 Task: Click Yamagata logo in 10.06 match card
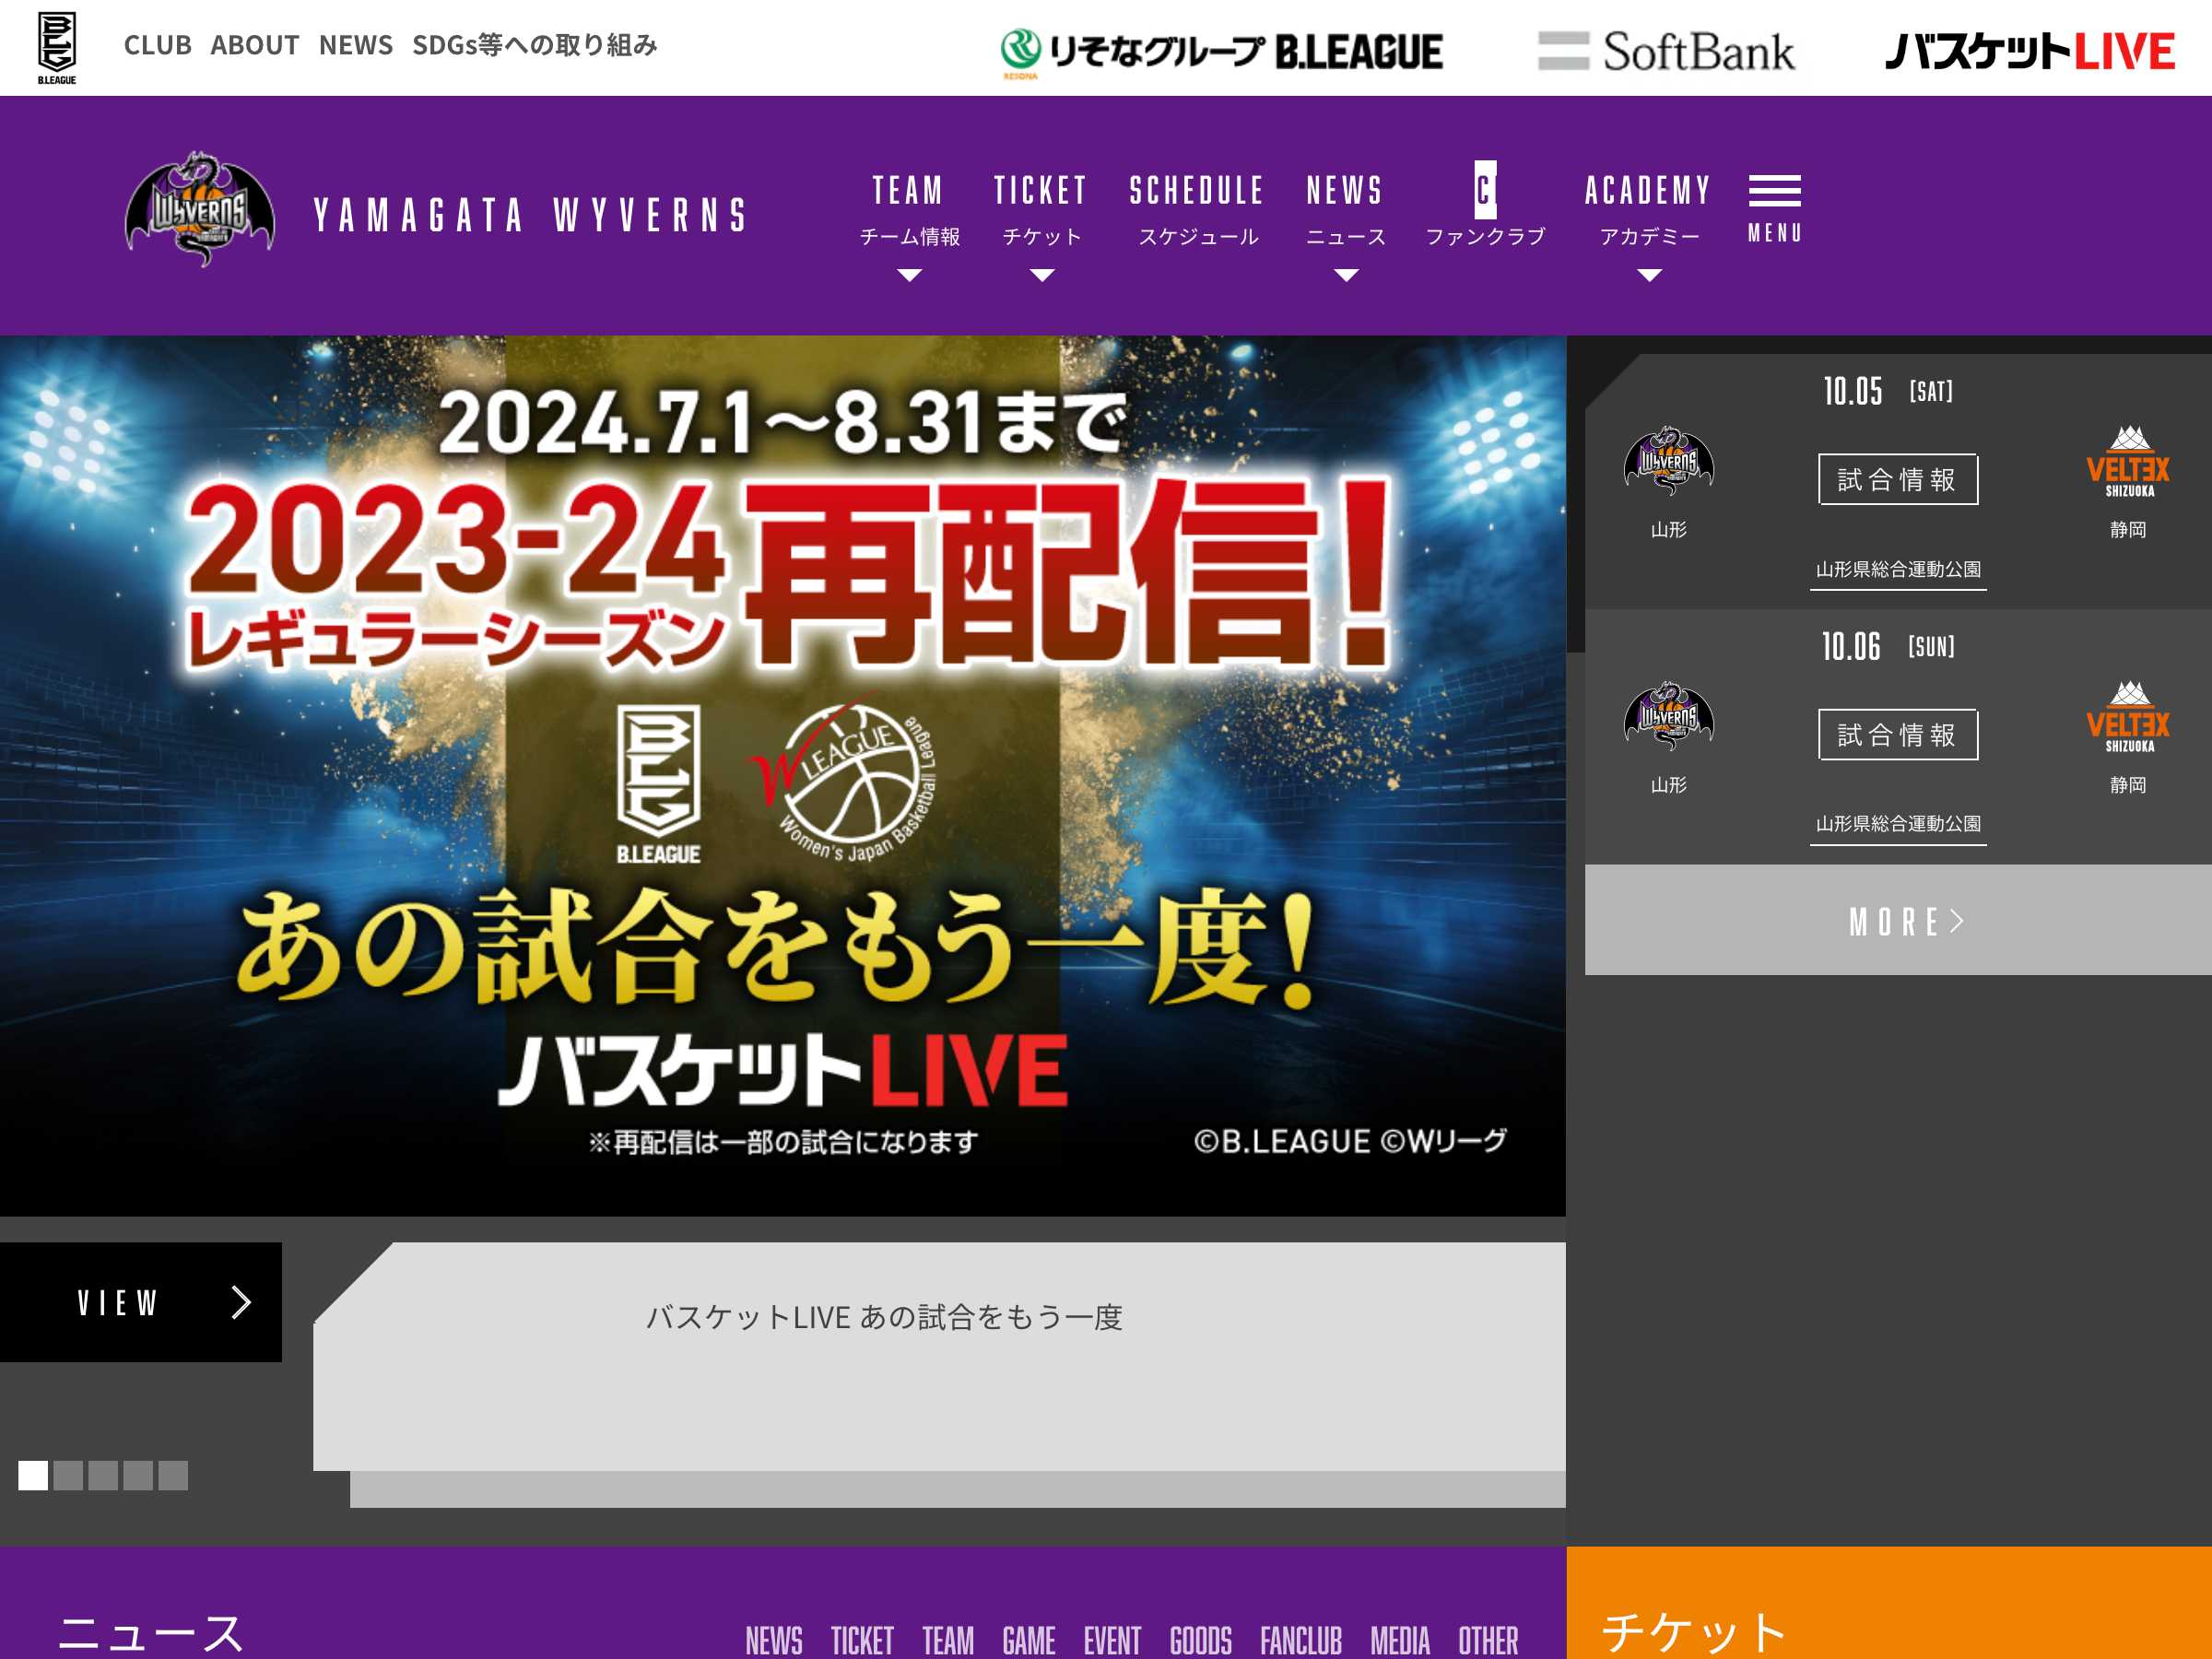click(x=1669, y=717)
